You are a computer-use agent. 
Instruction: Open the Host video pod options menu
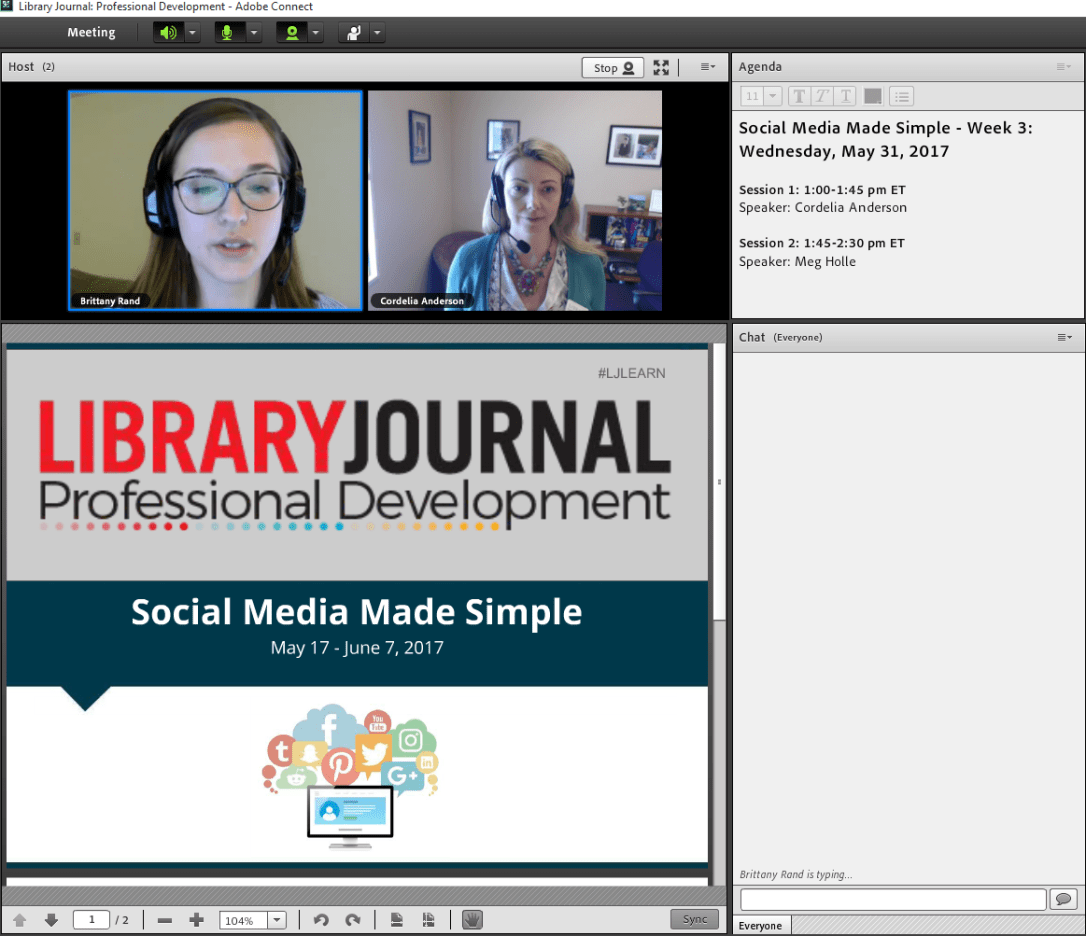[707, 68]
